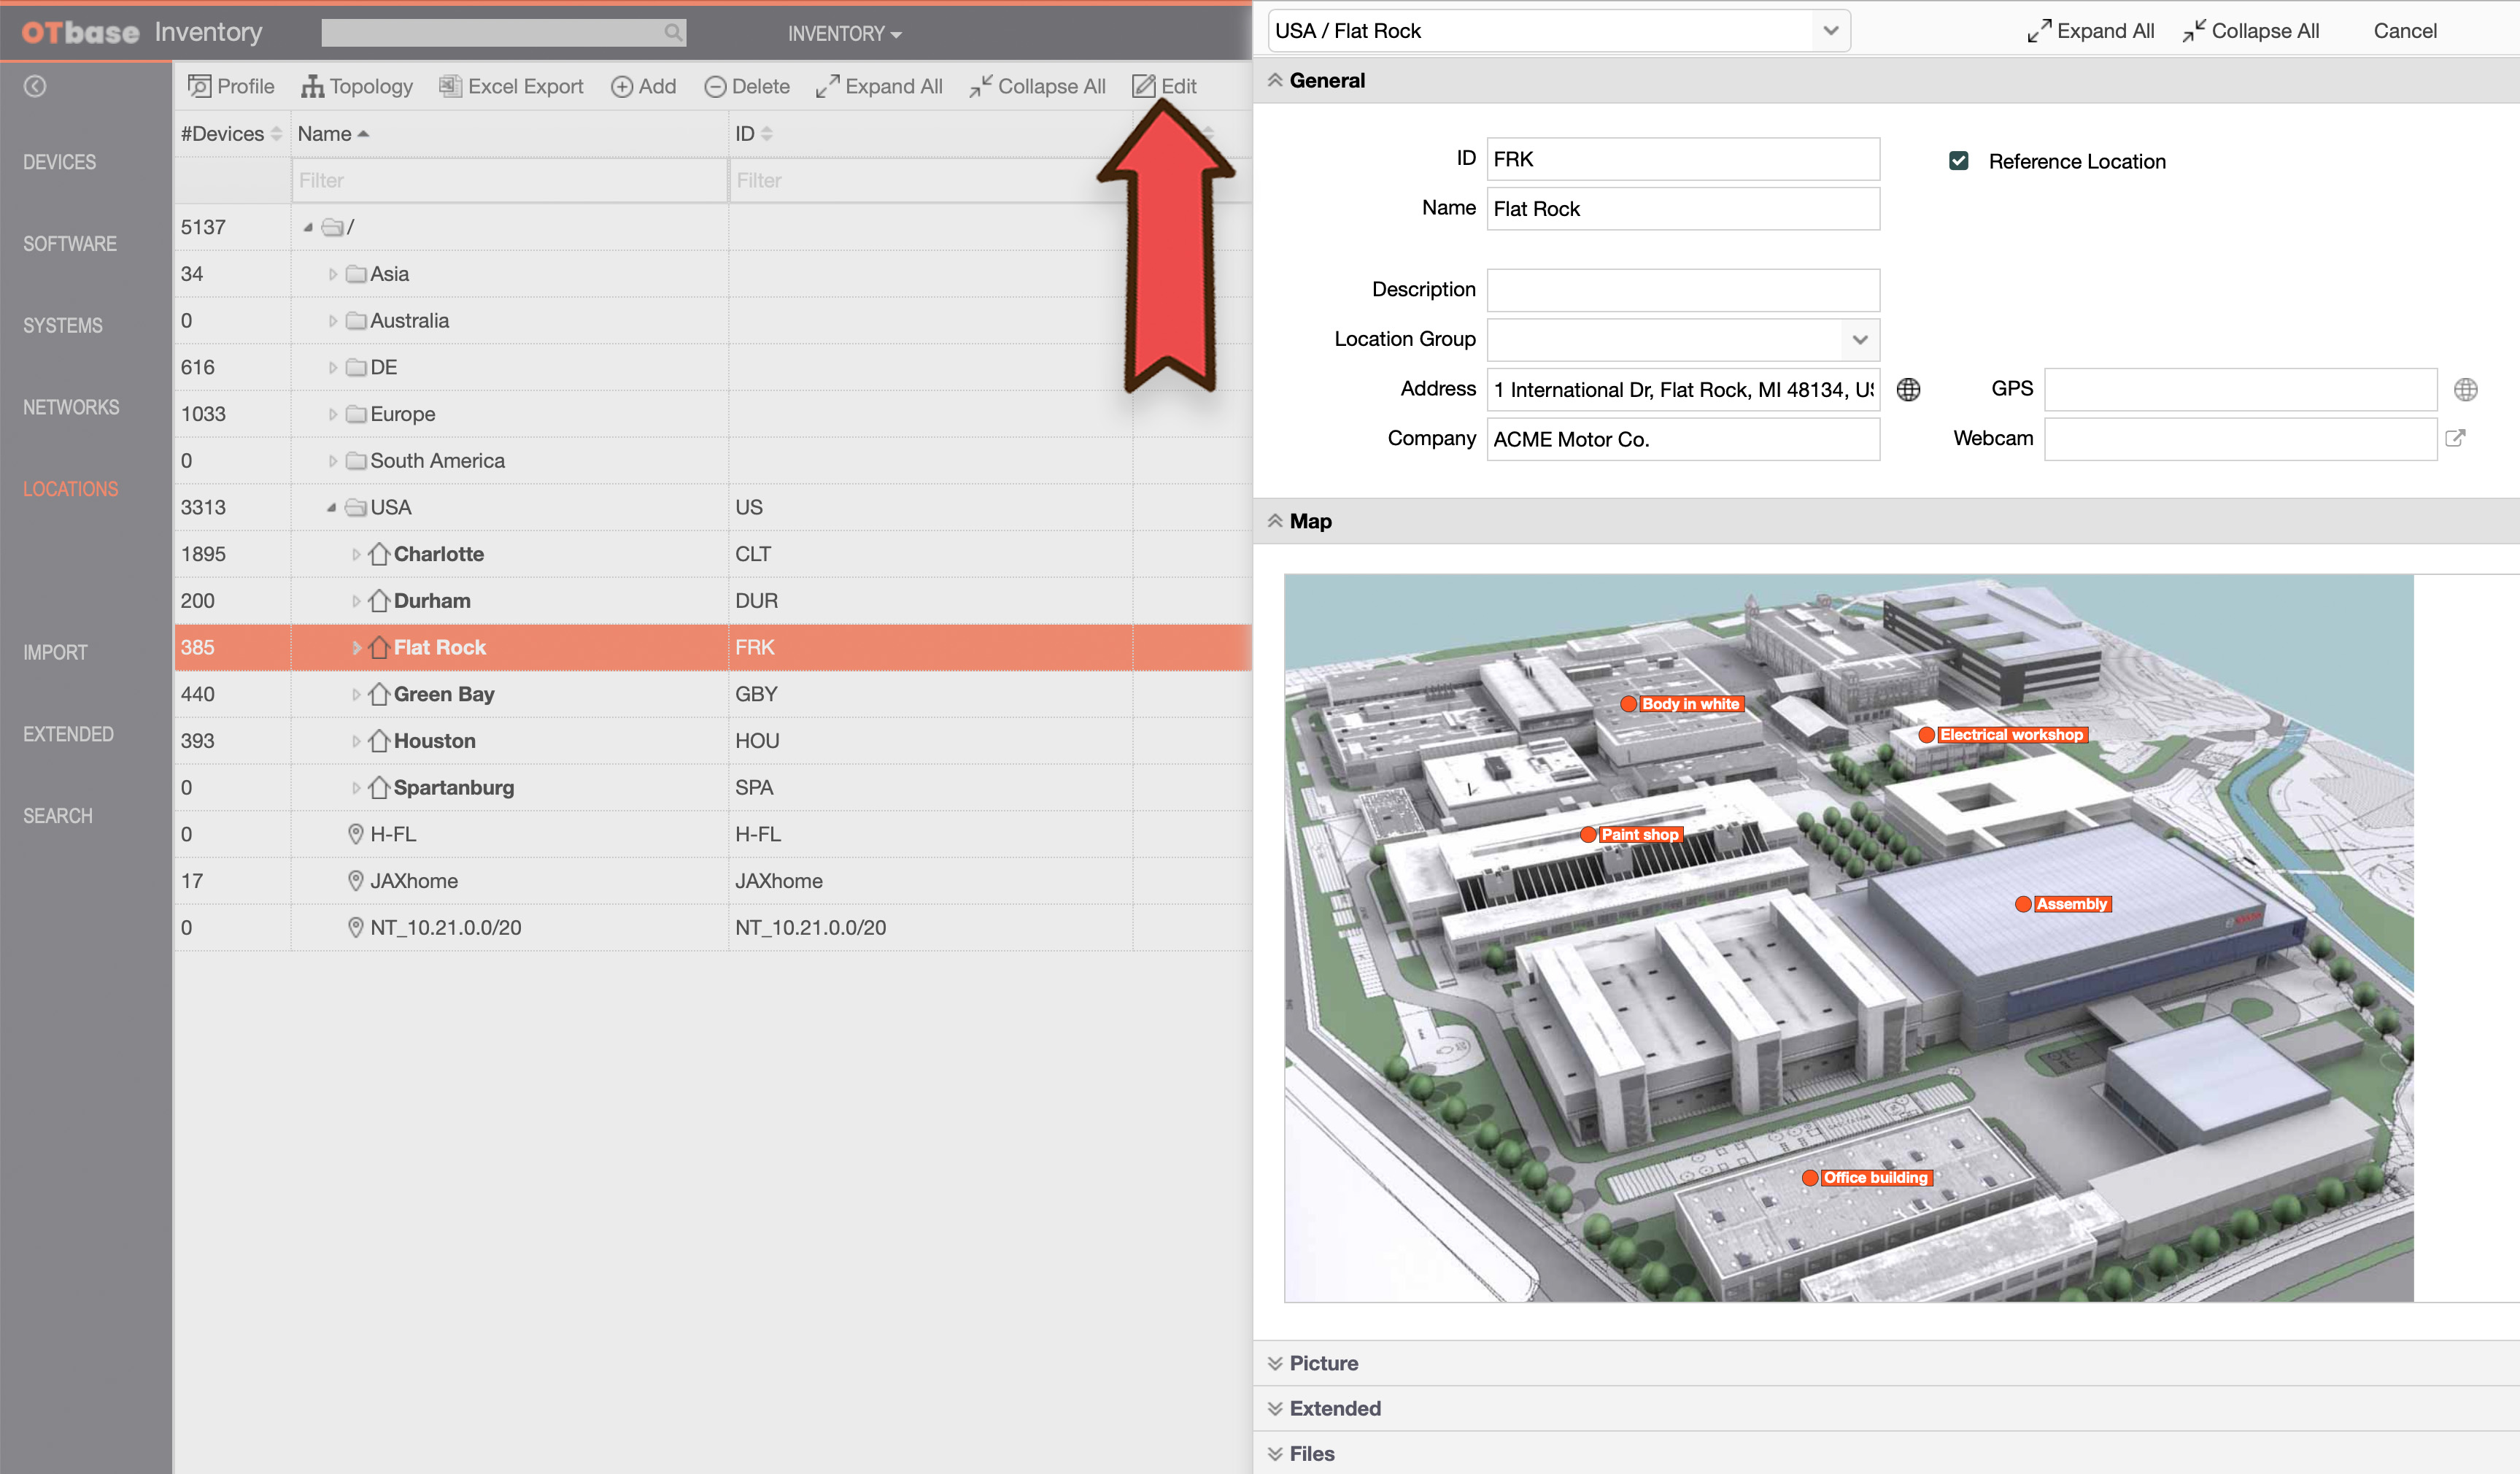
Task: Export locations via Excel Export
Action: (511, 86)
